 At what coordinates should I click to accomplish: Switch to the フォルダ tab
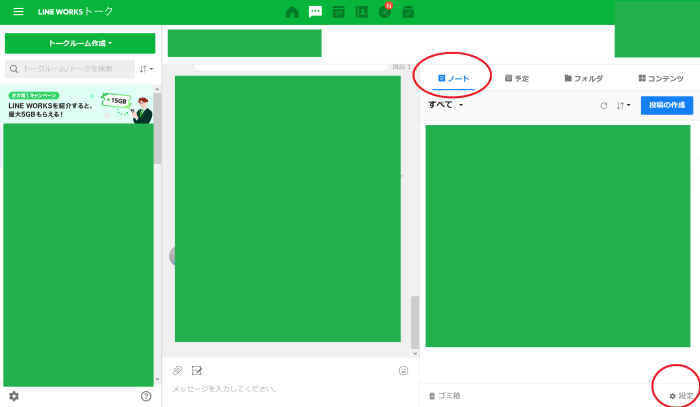(x=584, y=79)
